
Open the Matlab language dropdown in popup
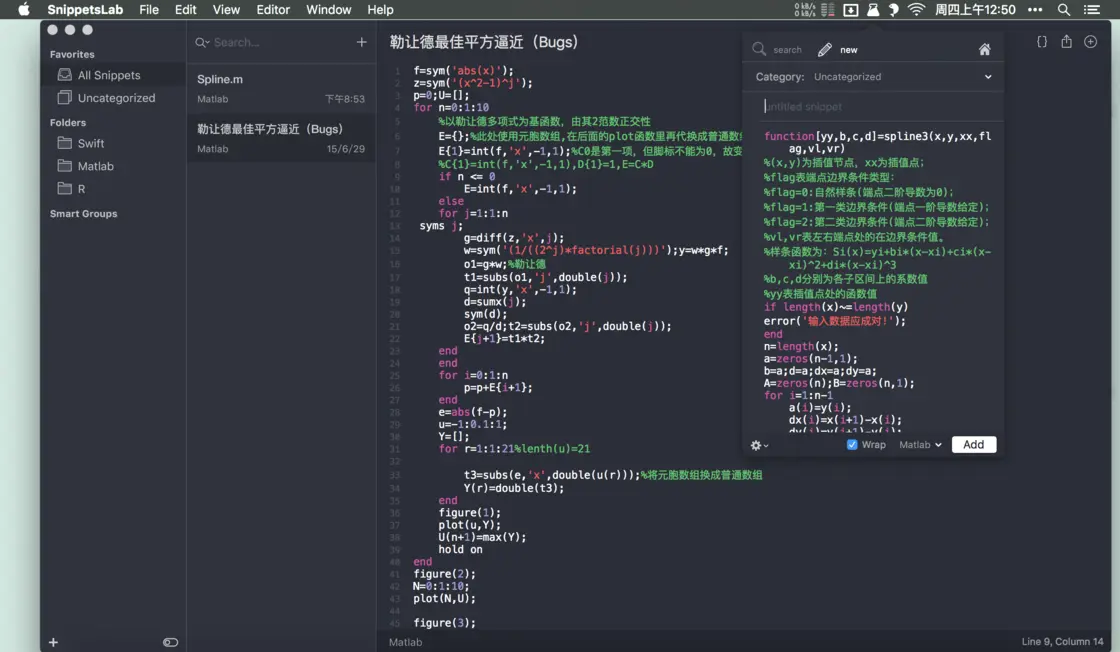coord(920,444)
